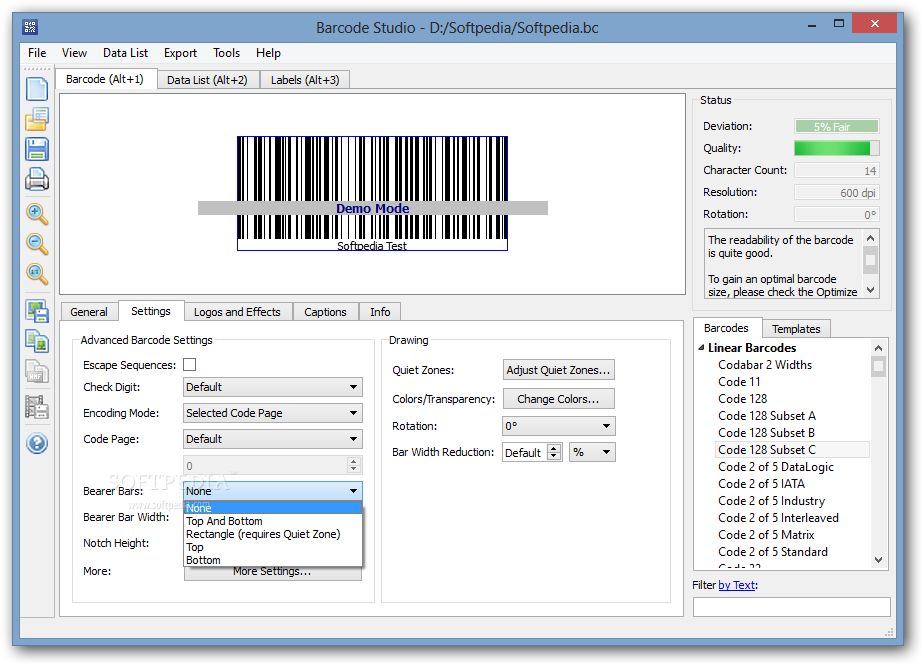This screenshot has width=924, height=666.
Task: Select 'Bottom' bearer bars option
Action: pos(273,560)
